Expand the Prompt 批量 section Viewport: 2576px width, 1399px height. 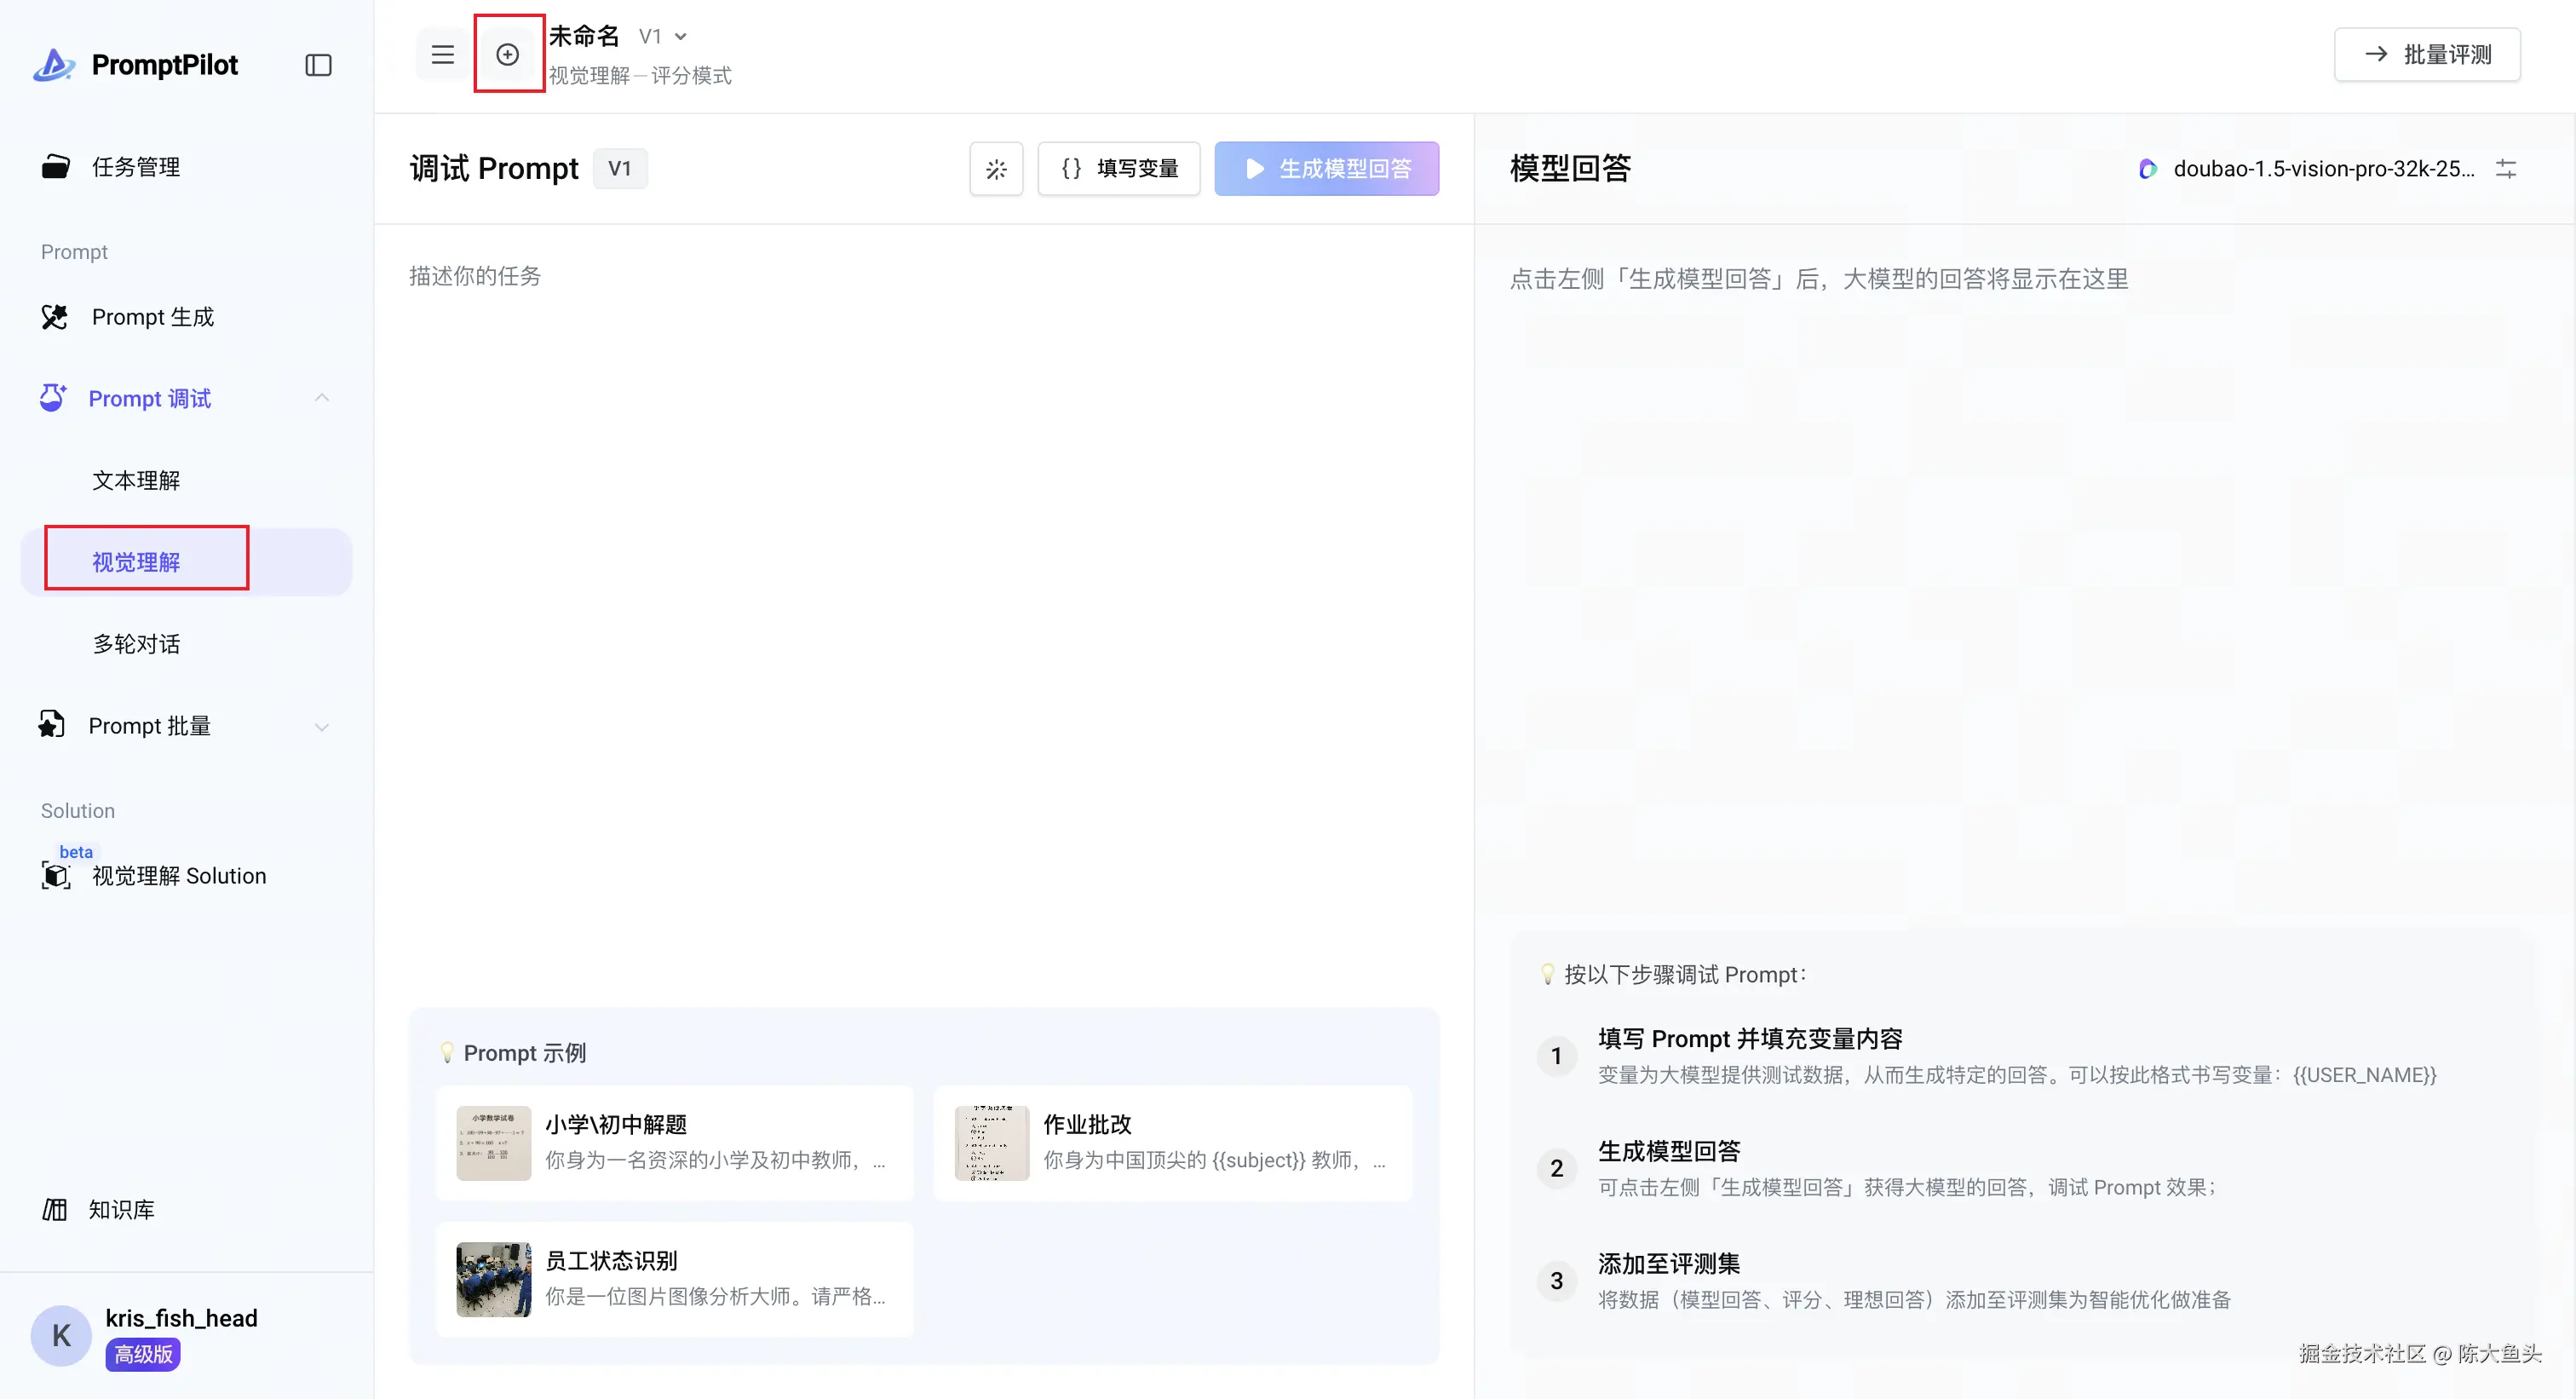click(321, 726)
